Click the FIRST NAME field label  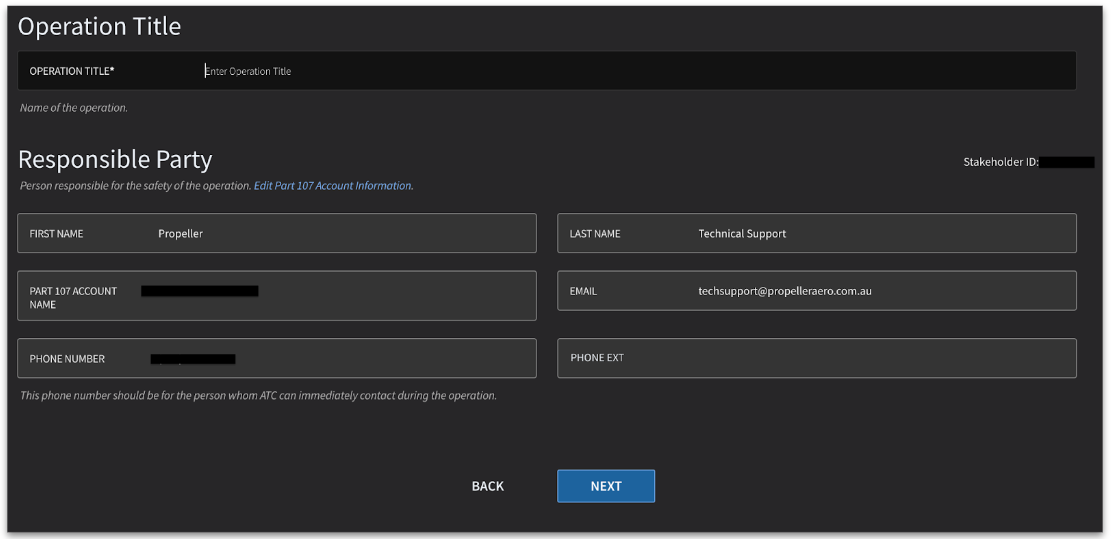(57, 234)
